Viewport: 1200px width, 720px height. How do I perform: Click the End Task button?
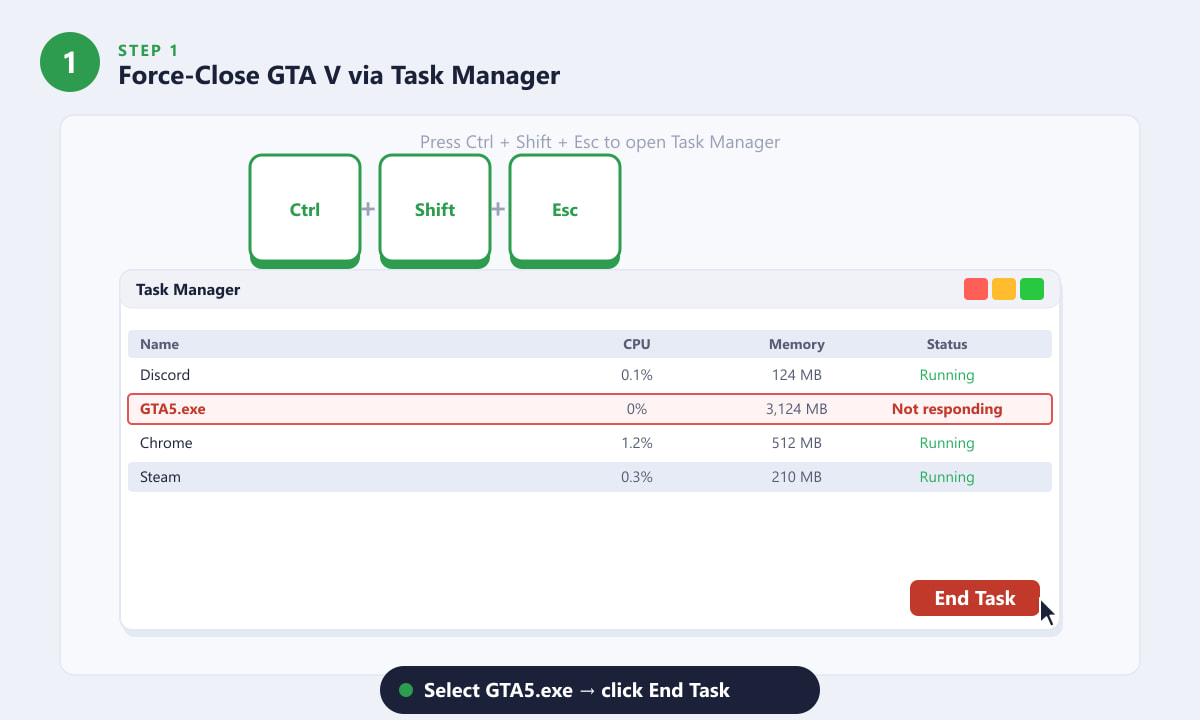975,598
